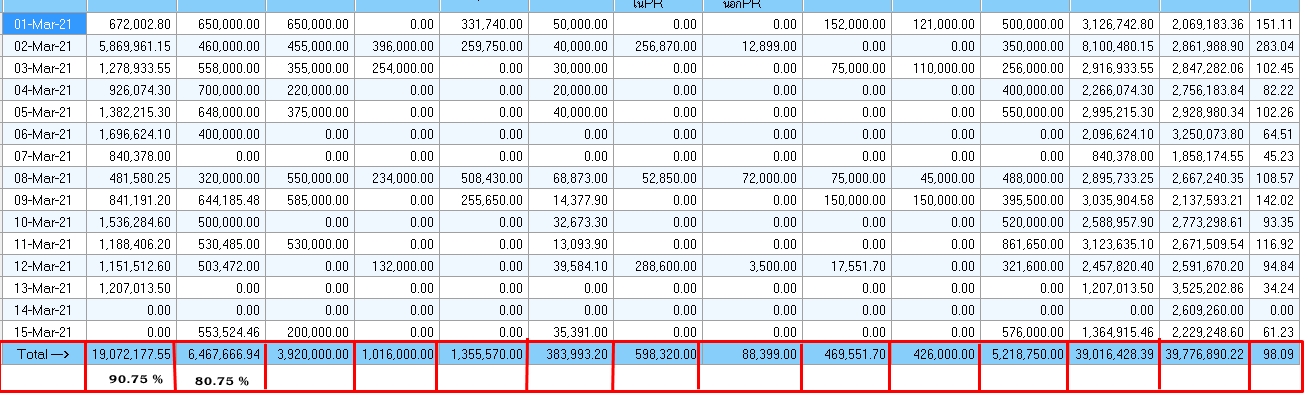Viewport: 1308px width, 398px height.
Task: Click the 90.75 % percentage cell
Action: click(132, 380)
